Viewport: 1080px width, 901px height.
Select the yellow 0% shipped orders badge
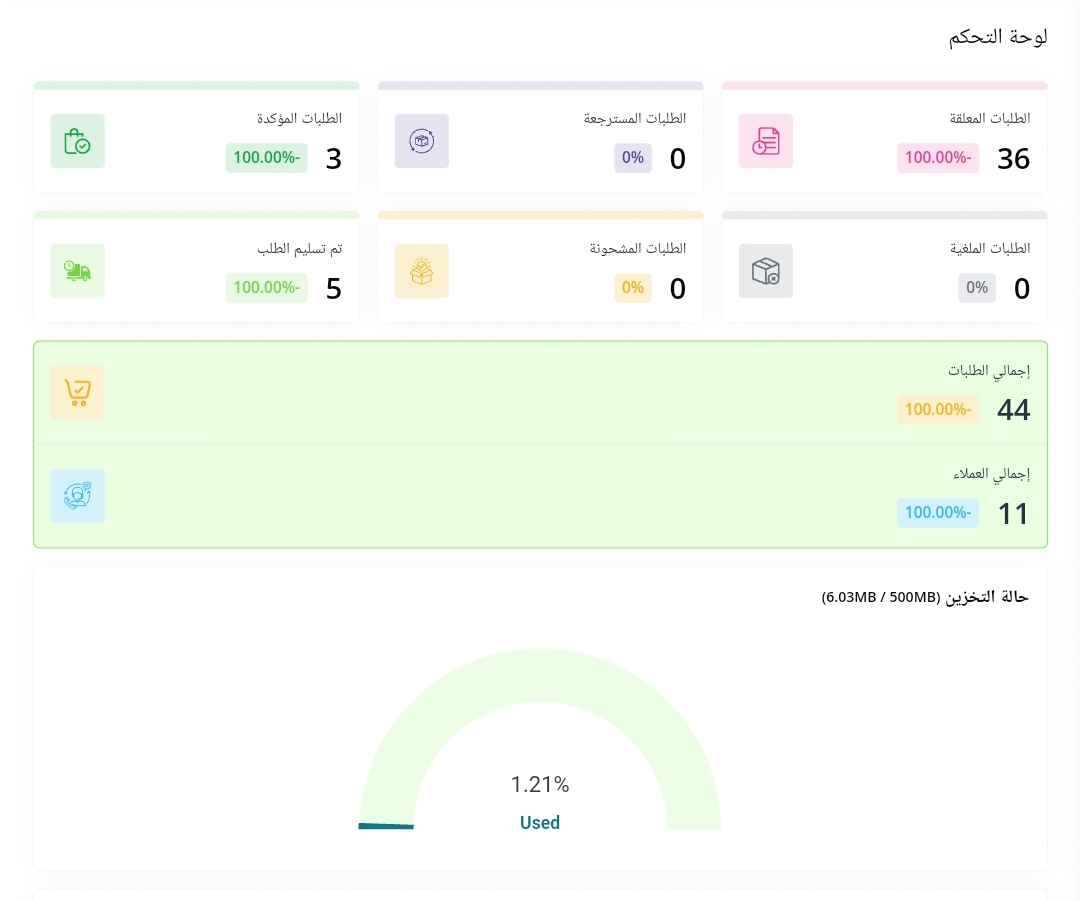(x=632, y=288)
